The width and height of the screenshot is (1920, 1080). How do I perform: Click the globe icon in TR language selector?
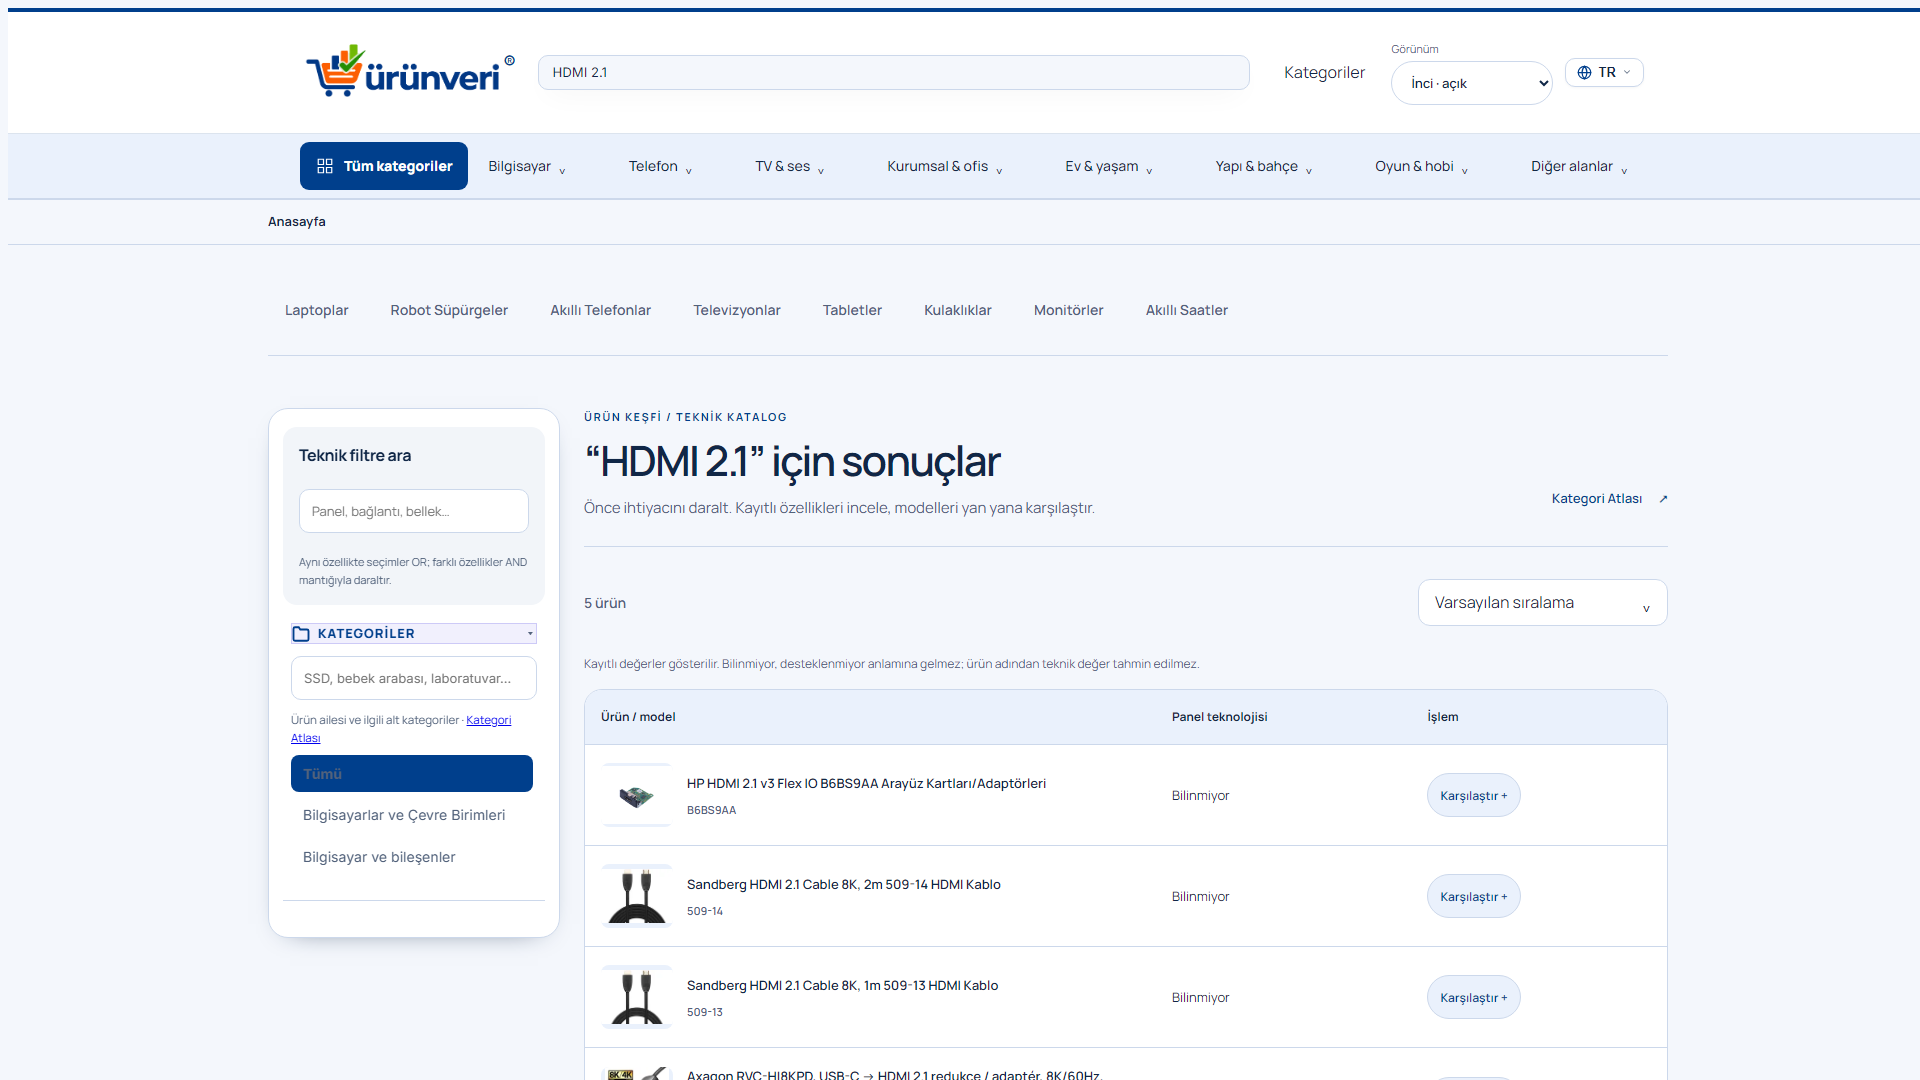point(1584,72)
